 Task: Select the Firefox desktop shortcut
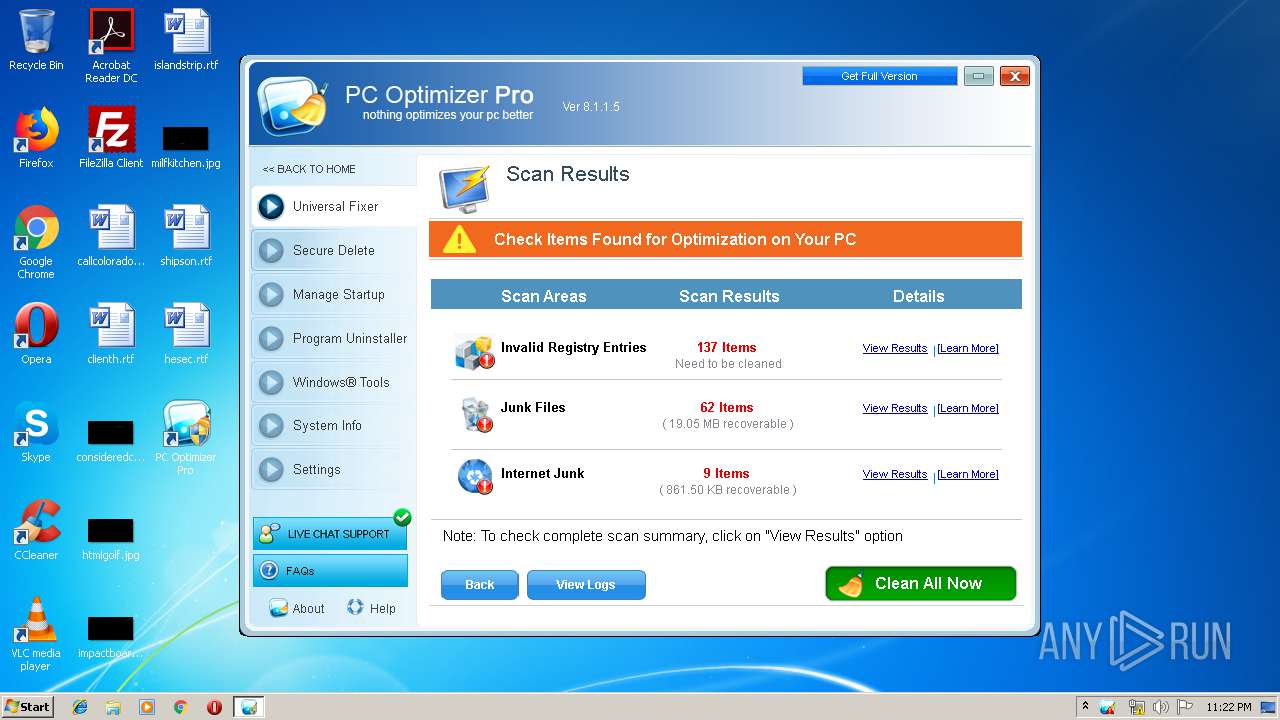36,138
